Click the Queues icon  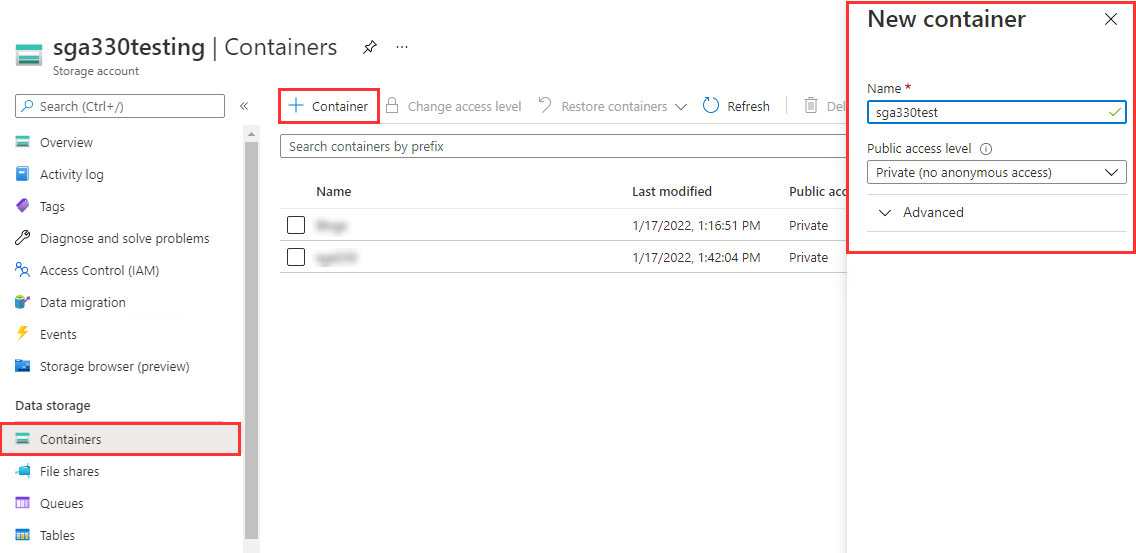pos(22,503)
